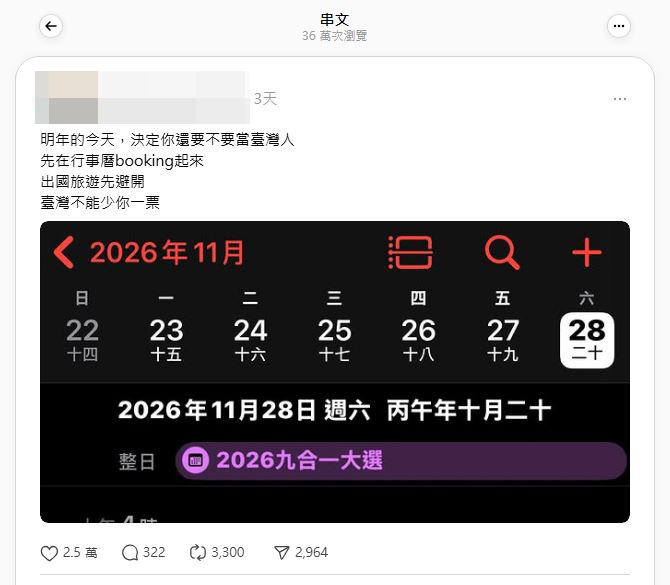
Task: Like the post with heart icon
Action: pyautogui.click(x=49, y=553)
